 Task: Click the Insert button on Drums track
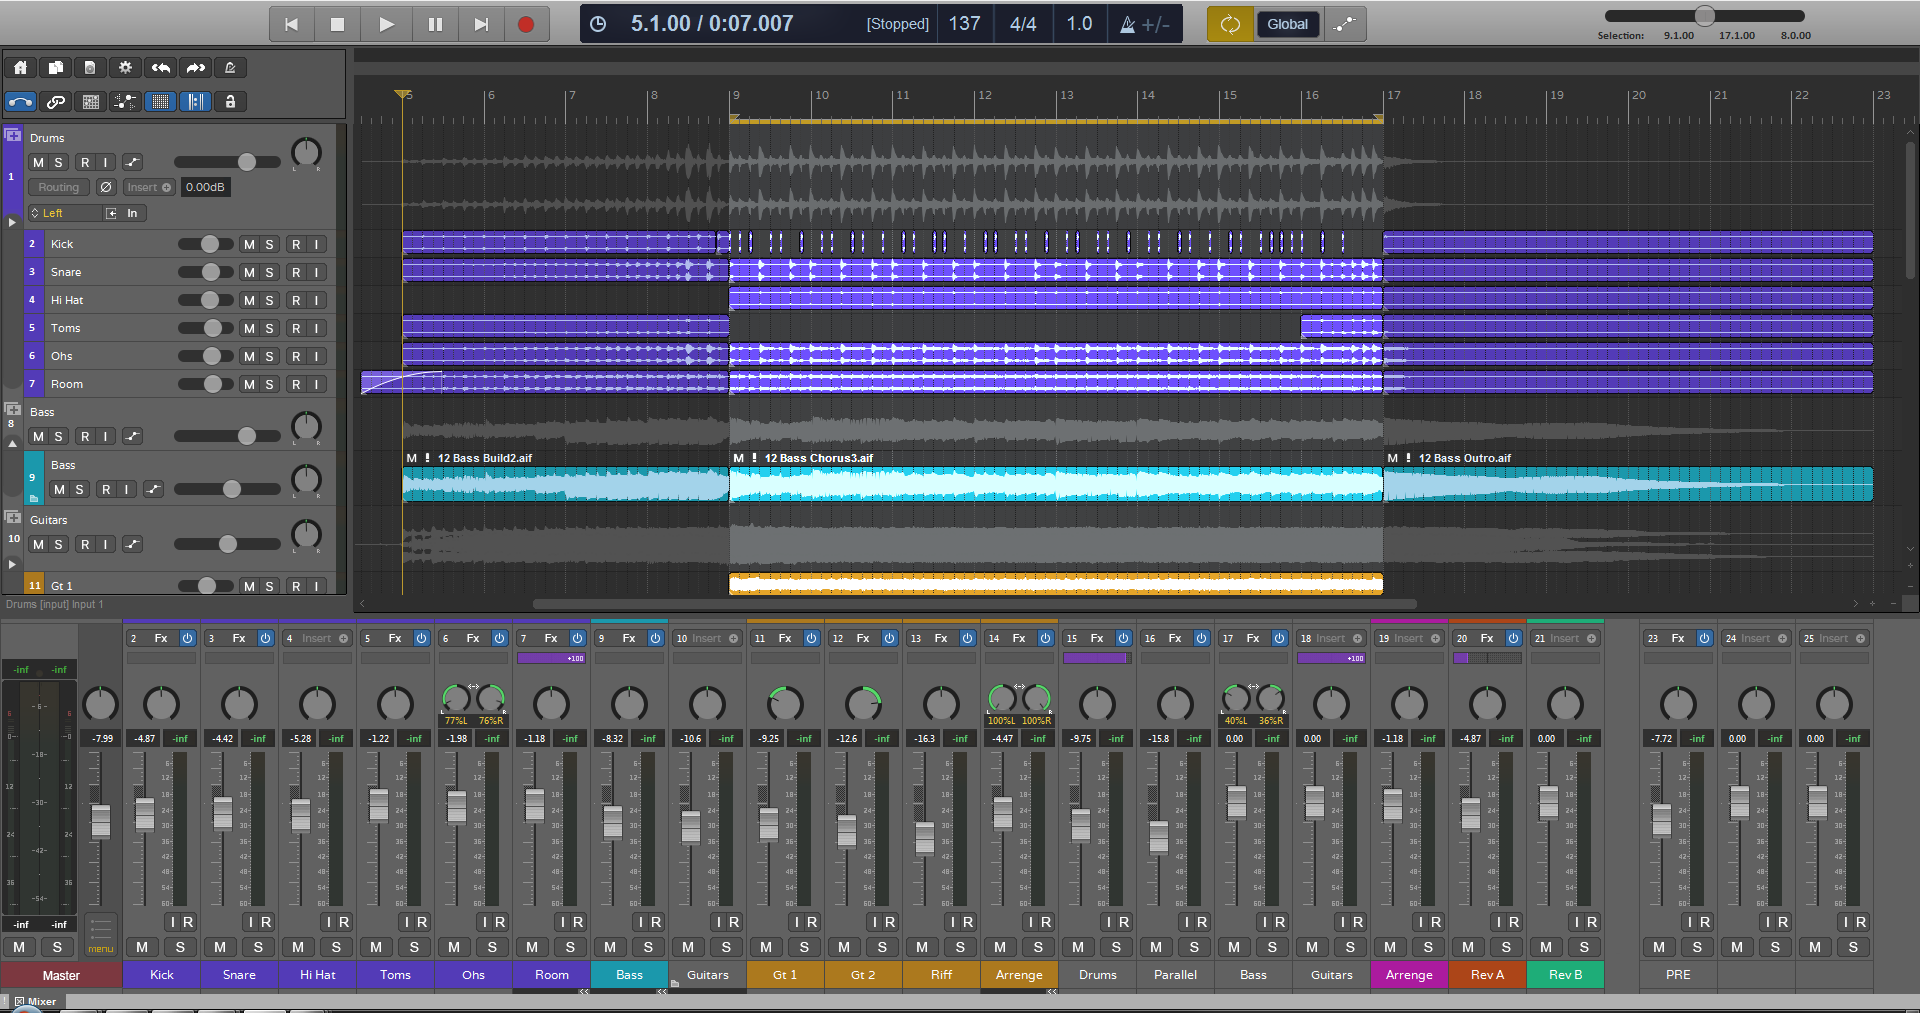[x=148, y=187]
